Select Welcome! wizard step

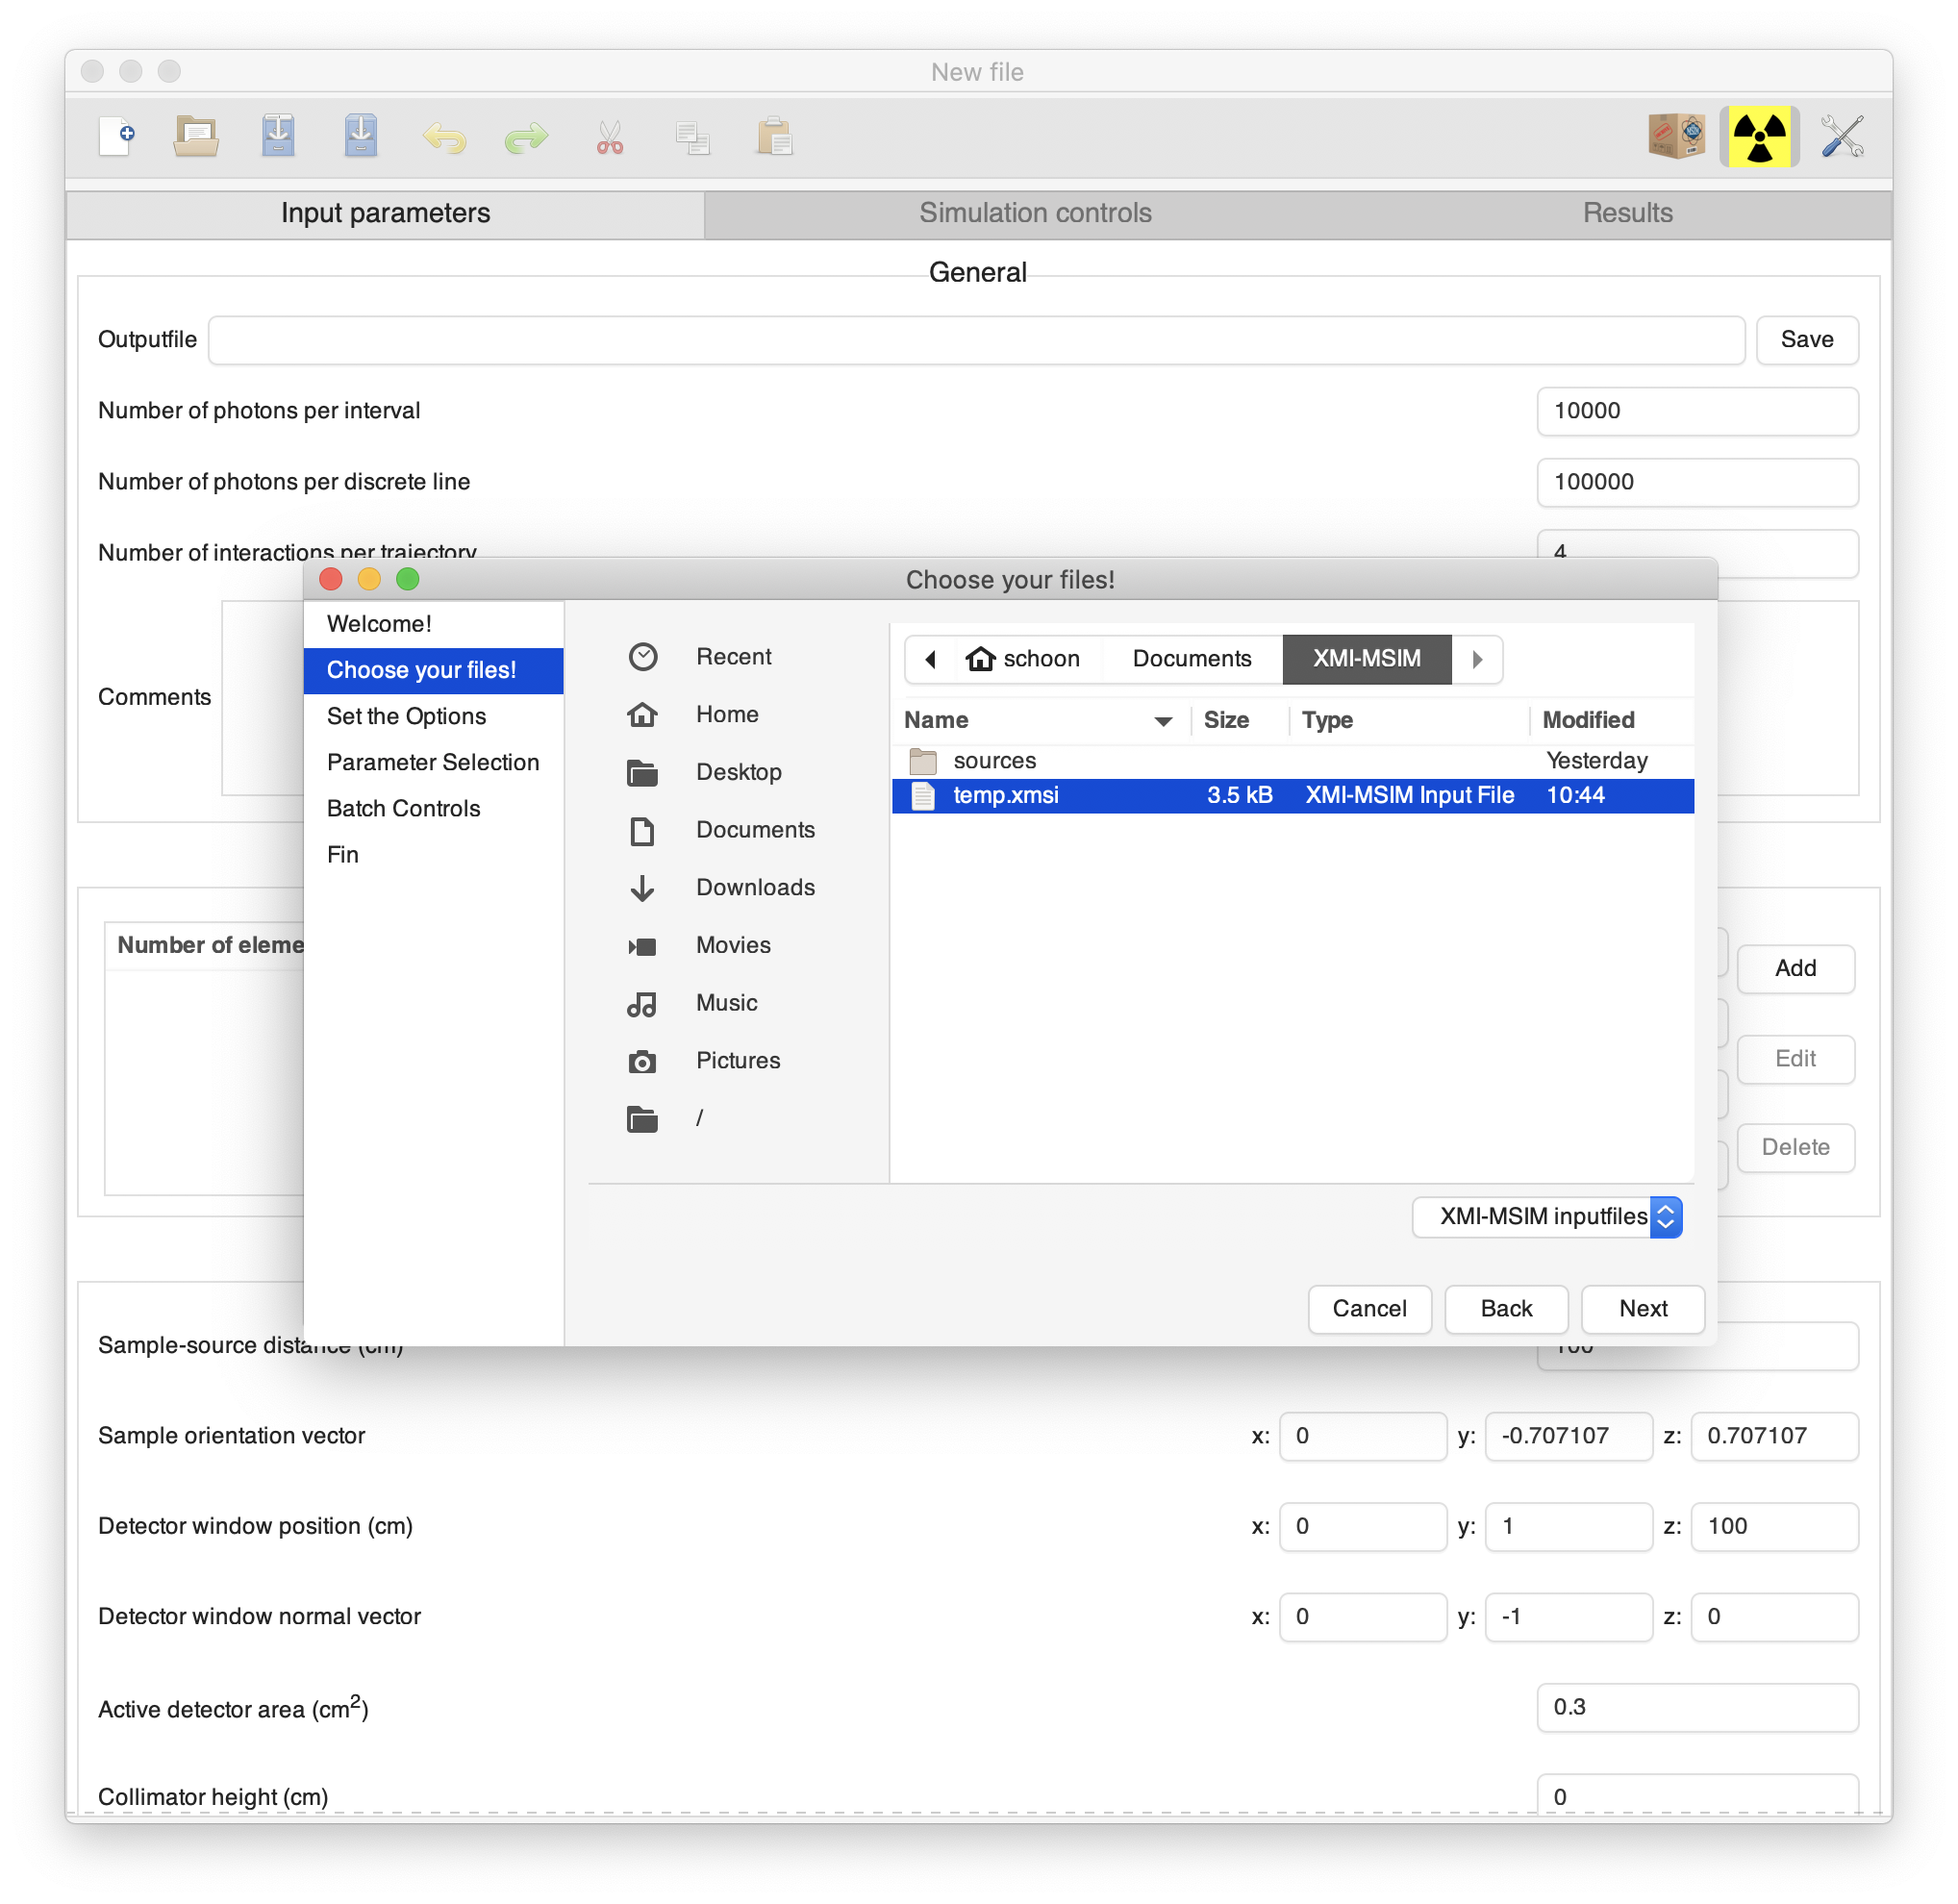click(x=433, y=624)
